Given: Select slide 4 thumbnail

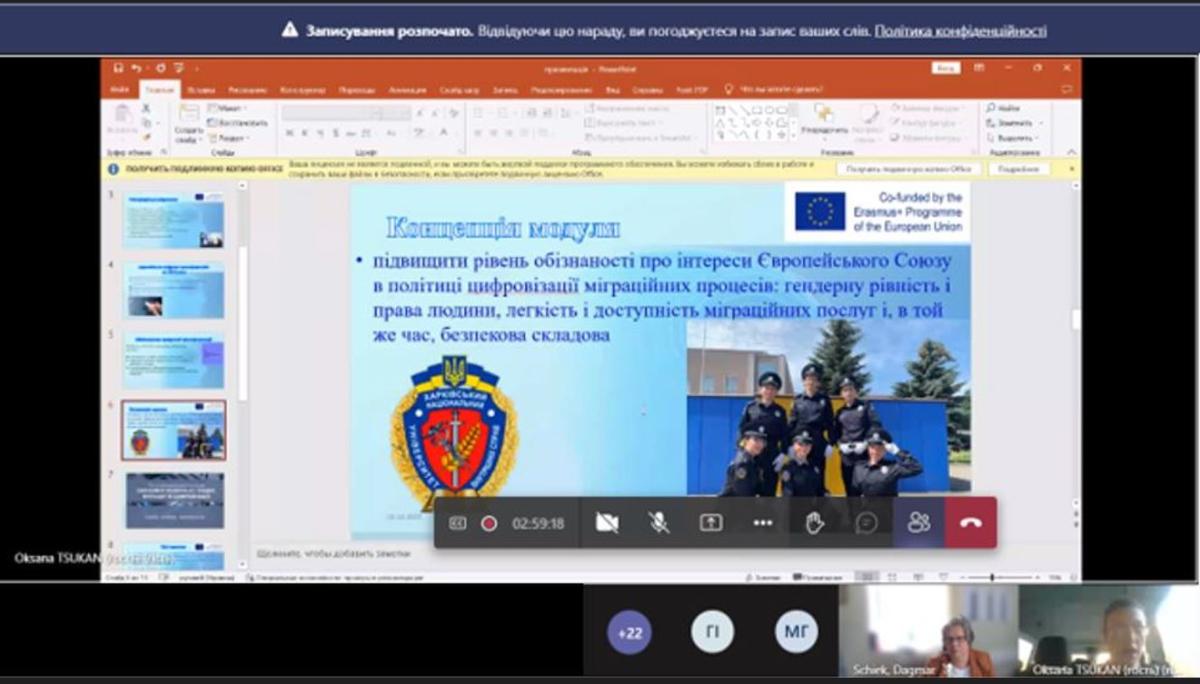Looking at the screenshot, I should tap(174, 290).
